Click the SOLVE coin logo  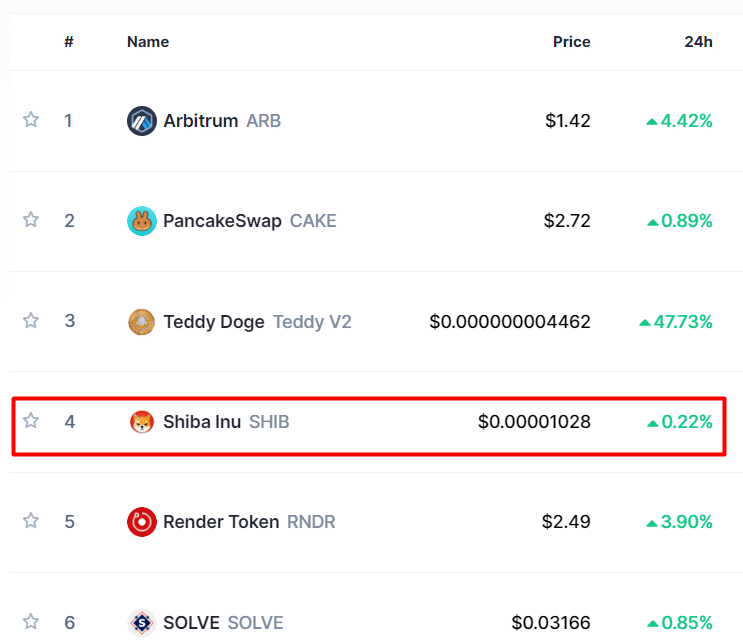pyautogui.click(x=142, y=622)
